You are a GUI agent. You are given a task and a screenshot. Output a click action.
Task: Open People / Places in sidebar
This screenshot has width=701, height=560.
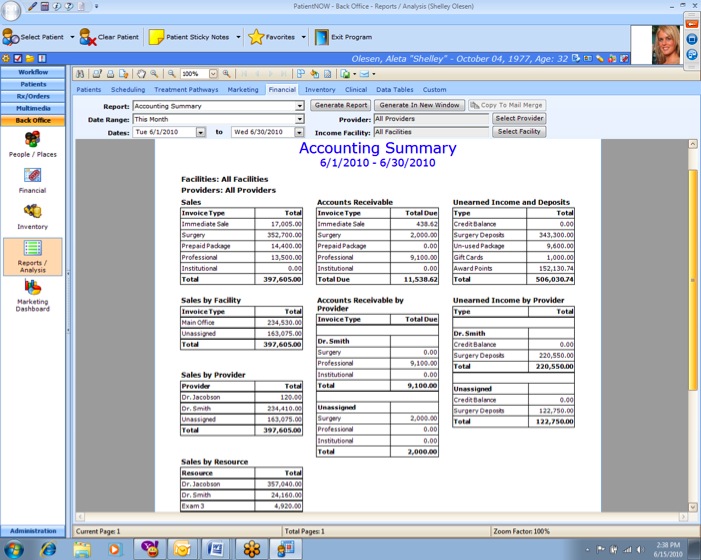pos(33,144)
